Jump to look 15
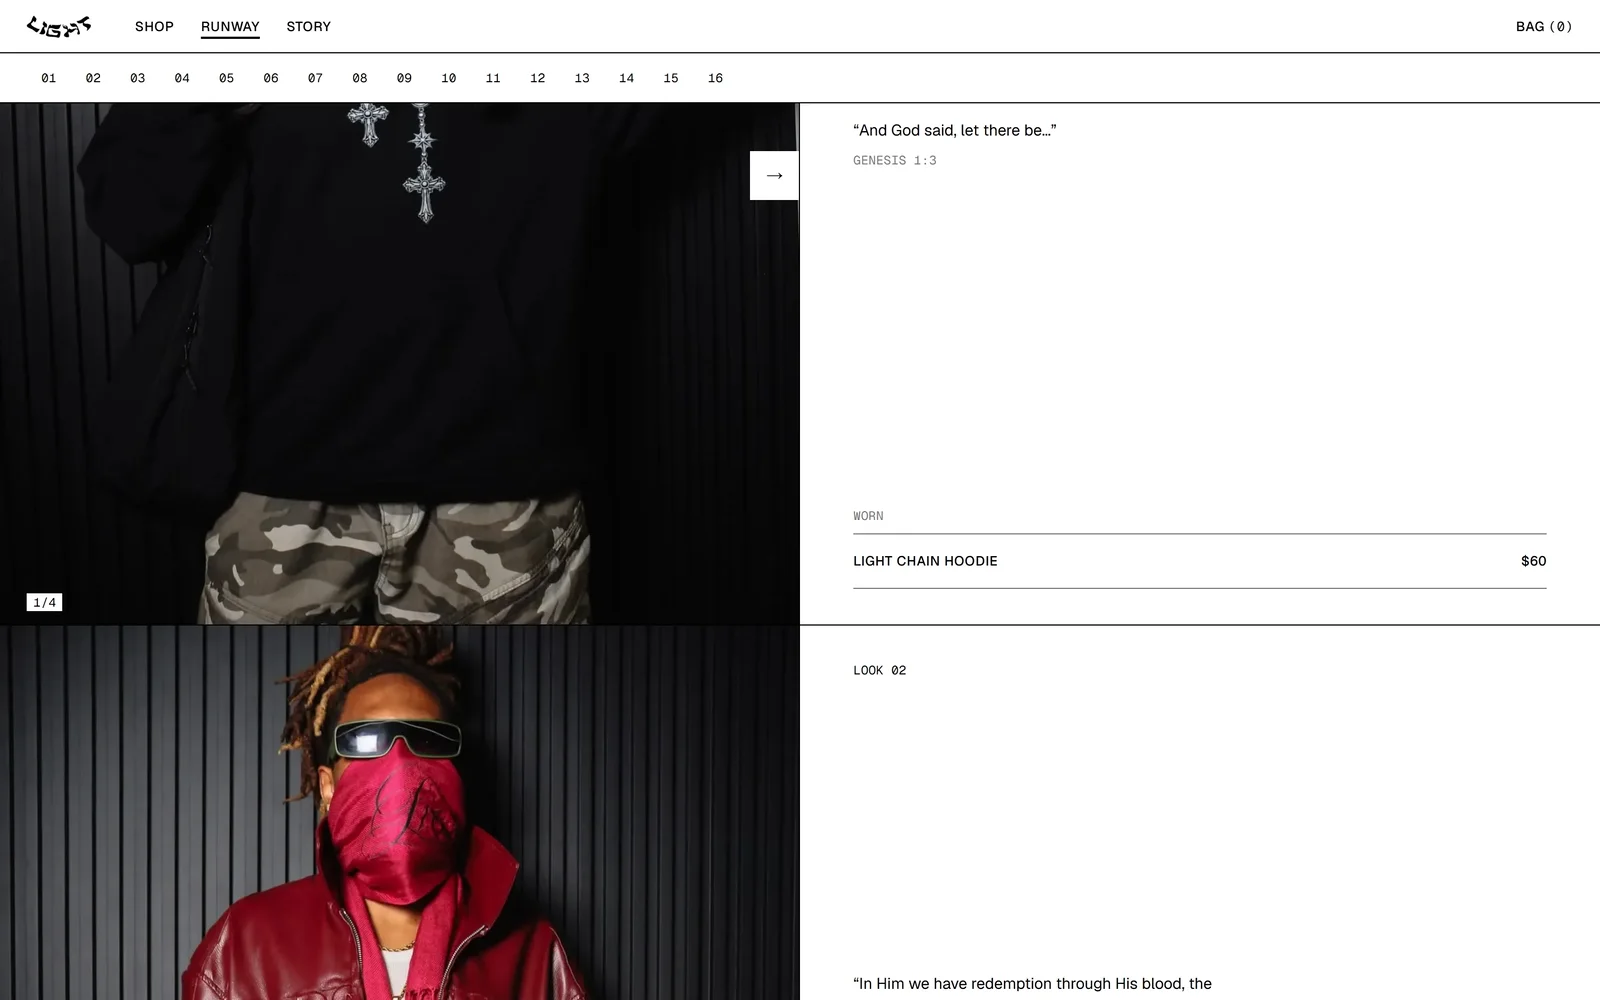Viewport: 1600px width, 1000px height. 671,78
